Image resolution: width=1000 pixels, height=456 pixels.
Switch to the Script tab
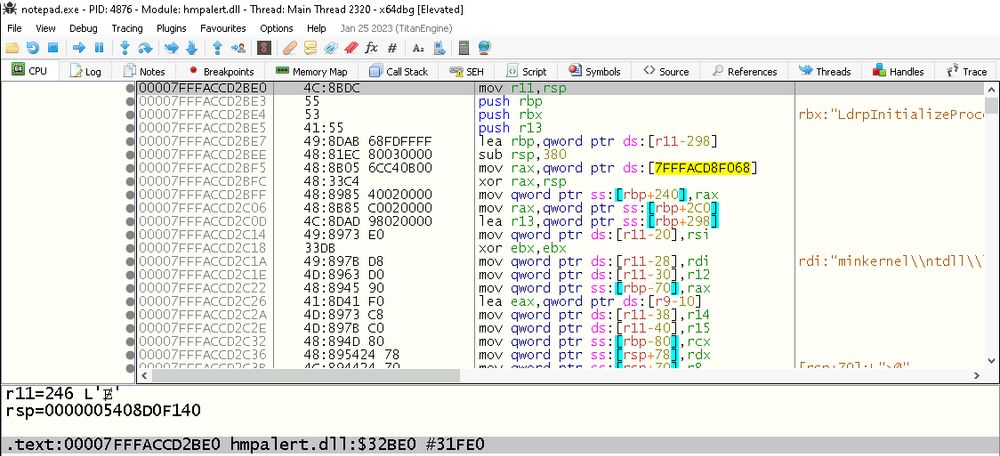tap(527, 71)
